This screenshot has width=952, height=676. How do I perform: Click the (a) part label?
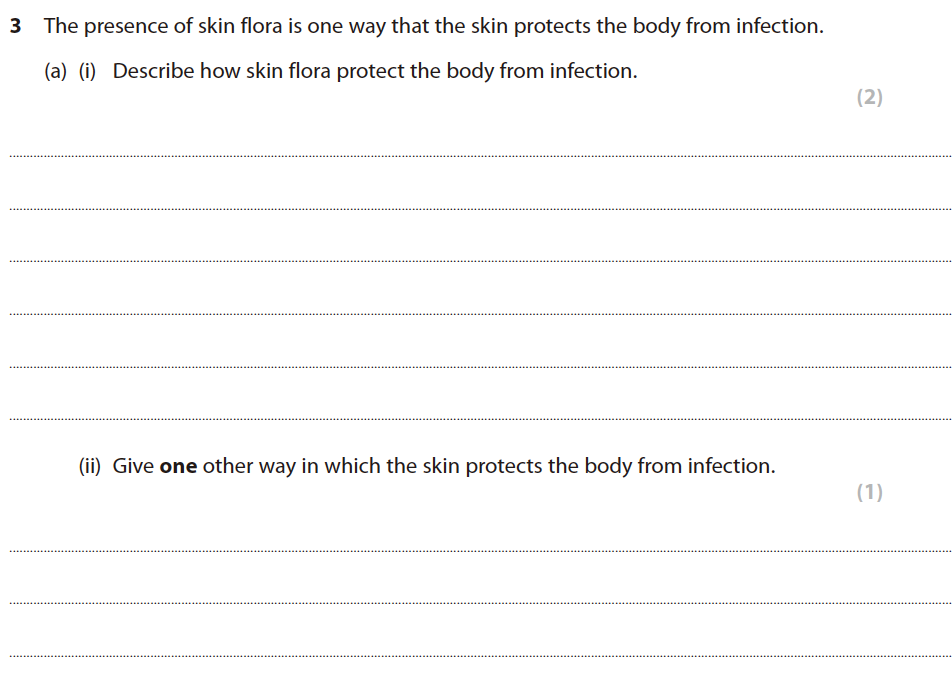(x=56, y=72)
